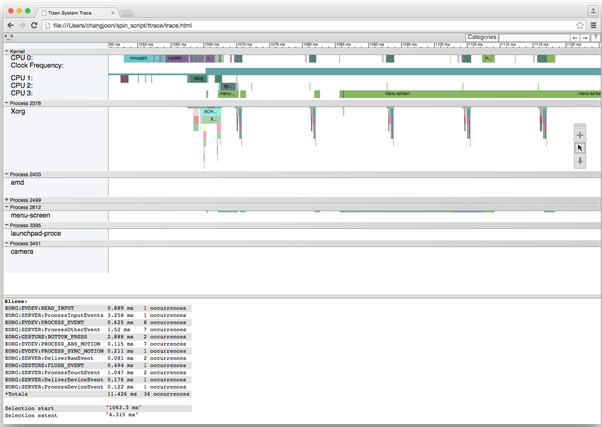The image size is (602, 427).
Task: Open the Categories filter
Action: [x=481, y=37]
